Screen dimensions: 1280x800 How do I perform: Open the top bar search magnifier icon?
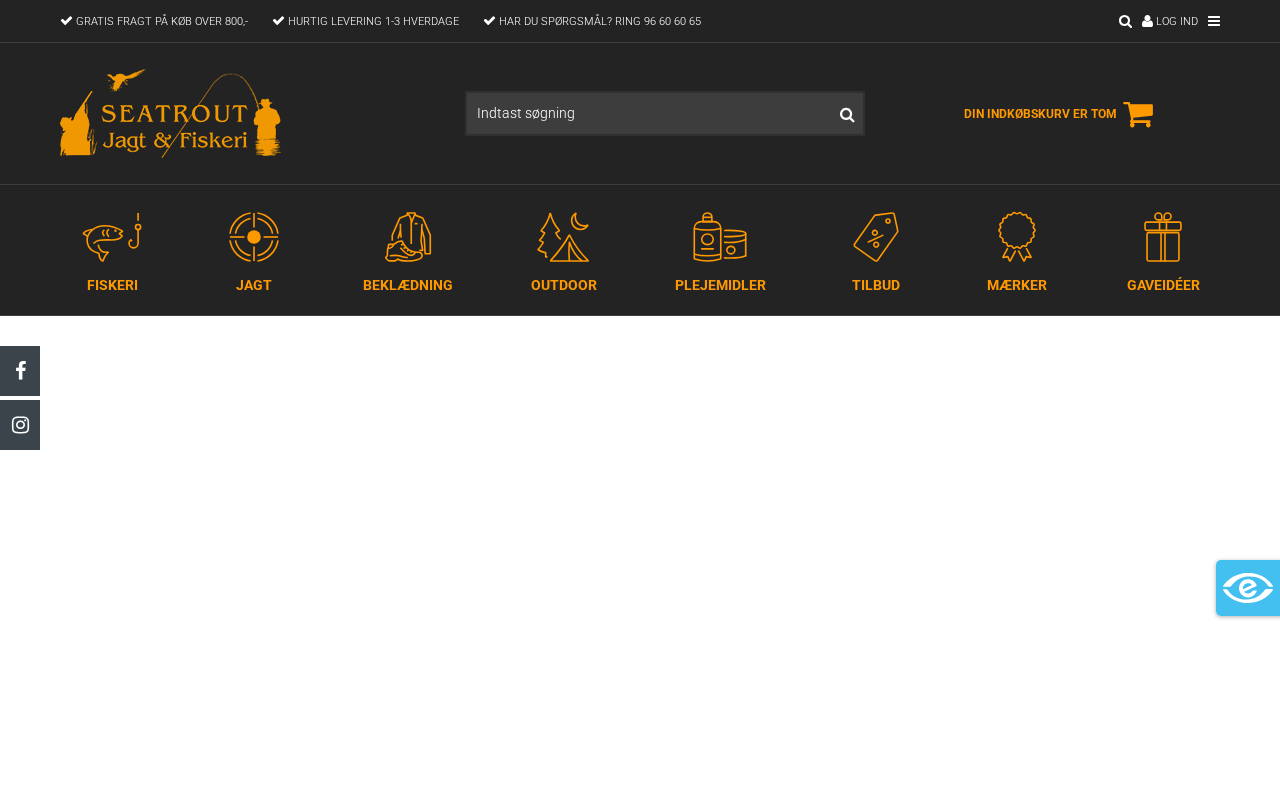tap(1125, 21)
